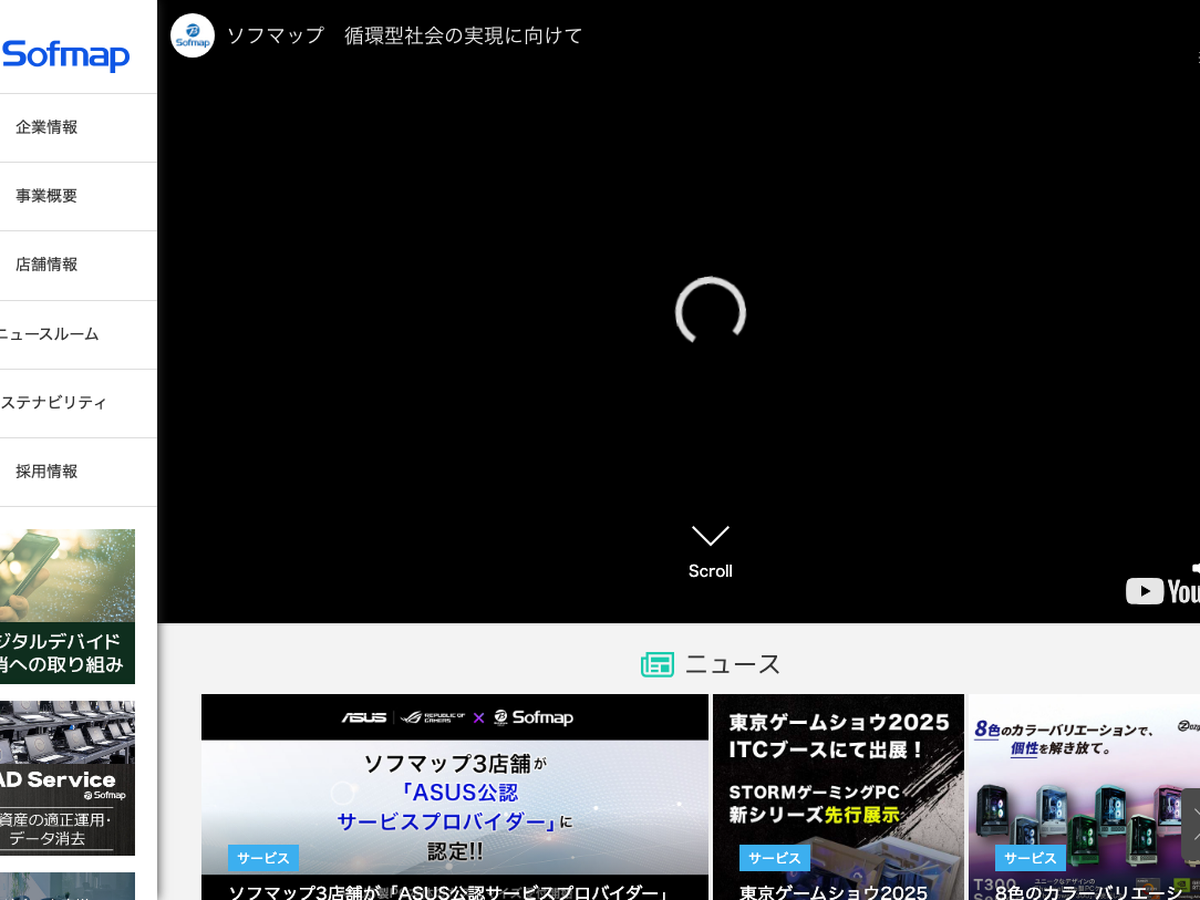The image size is (1200, 900).
Task: Open the 企業情報 menu item
Action: pos(47,127)
